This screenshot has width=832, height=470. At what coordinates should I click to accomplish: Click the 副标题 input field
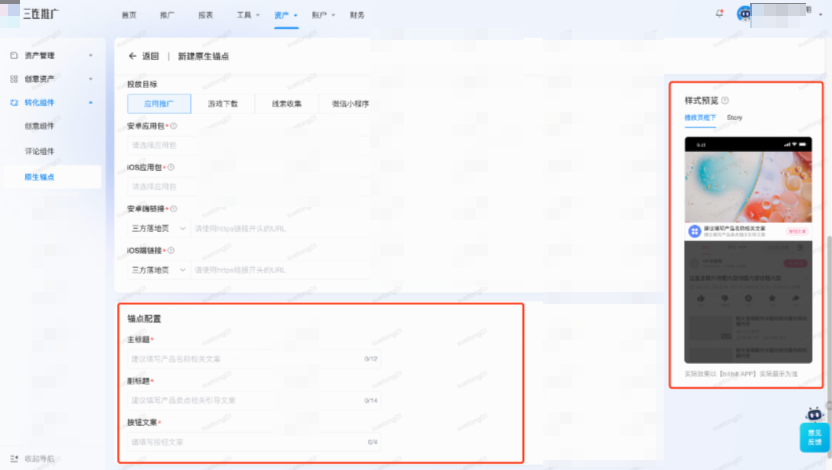(x=254, y=400)
